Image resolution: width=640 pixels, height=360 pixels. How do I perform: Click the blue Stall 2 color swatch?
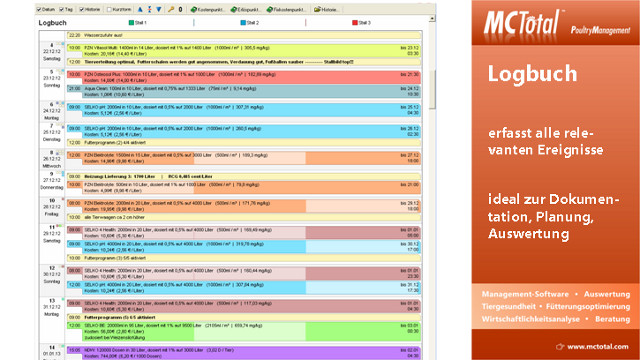click(x=243, y=23)
